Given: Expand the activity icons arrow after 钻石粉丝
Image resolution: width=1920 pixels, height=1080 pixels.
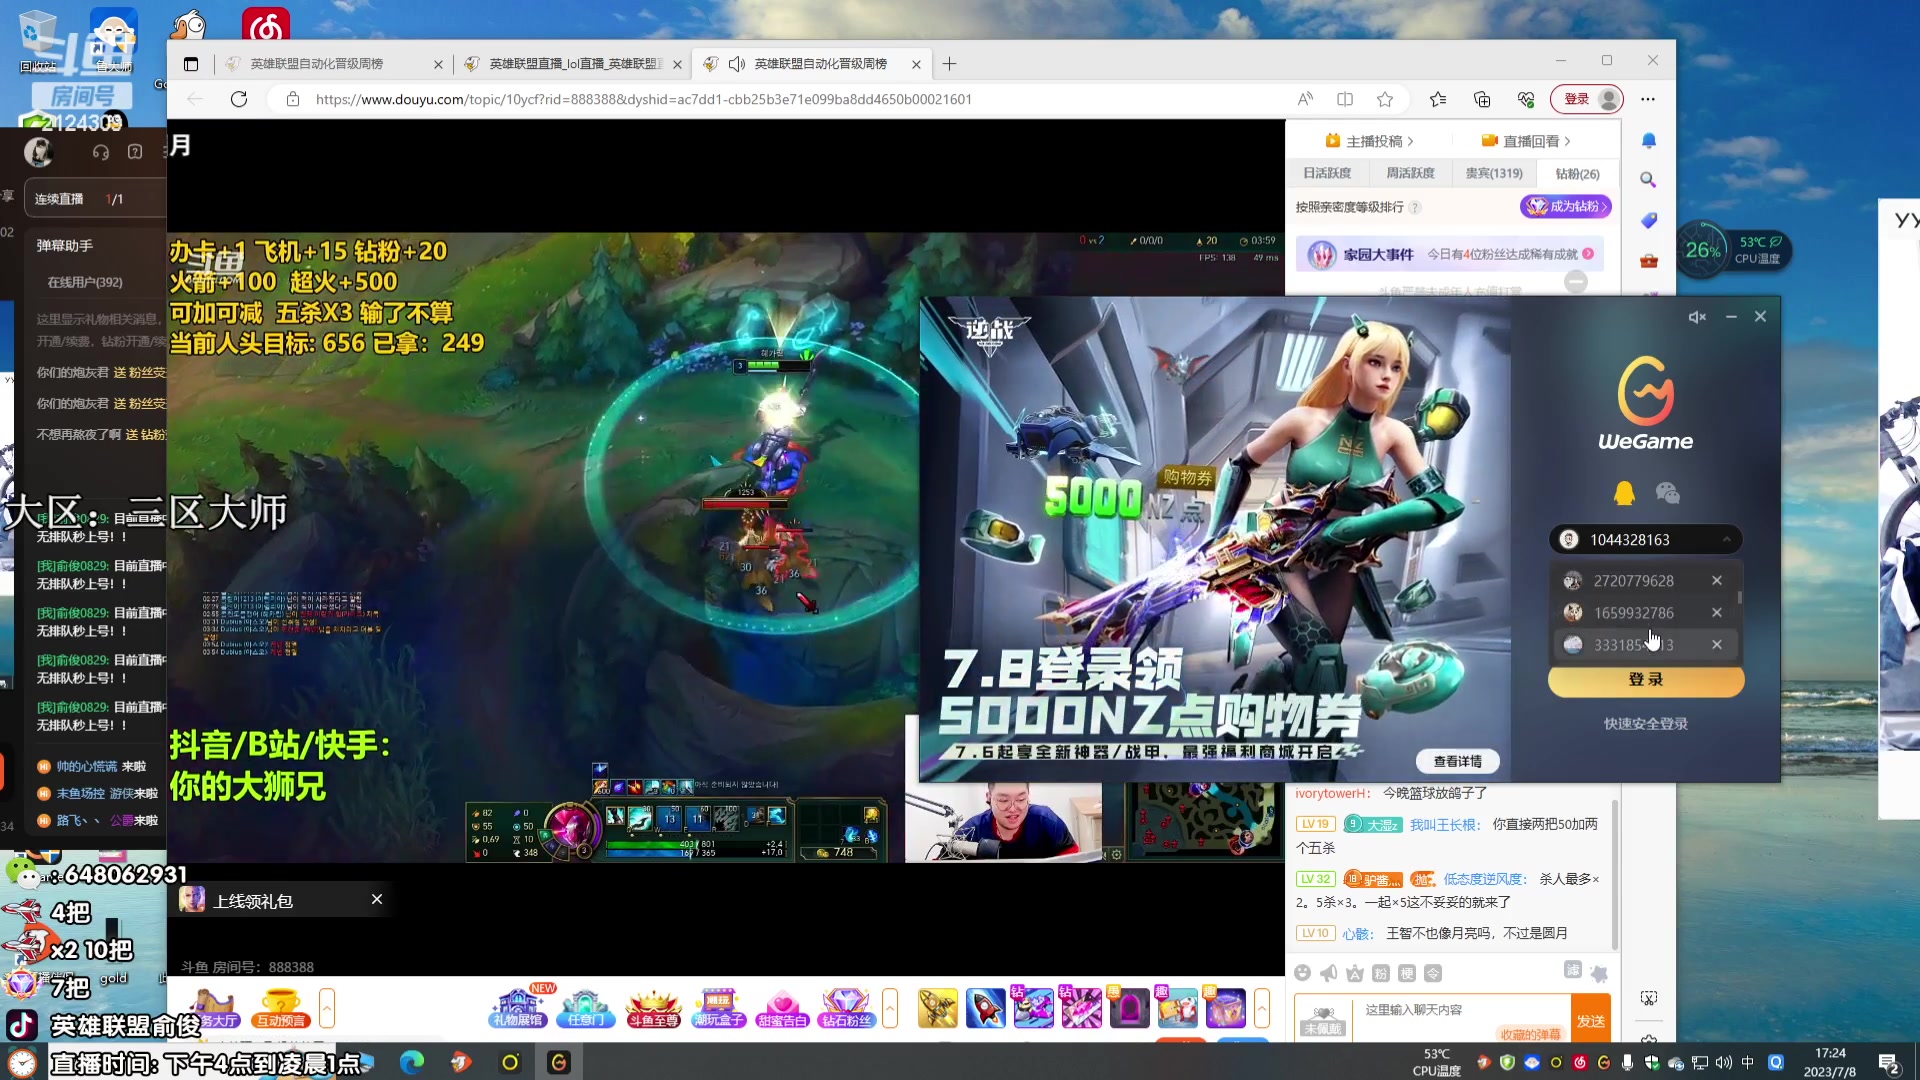Looking at the screenshot, I should click(x=890, y=1007).
